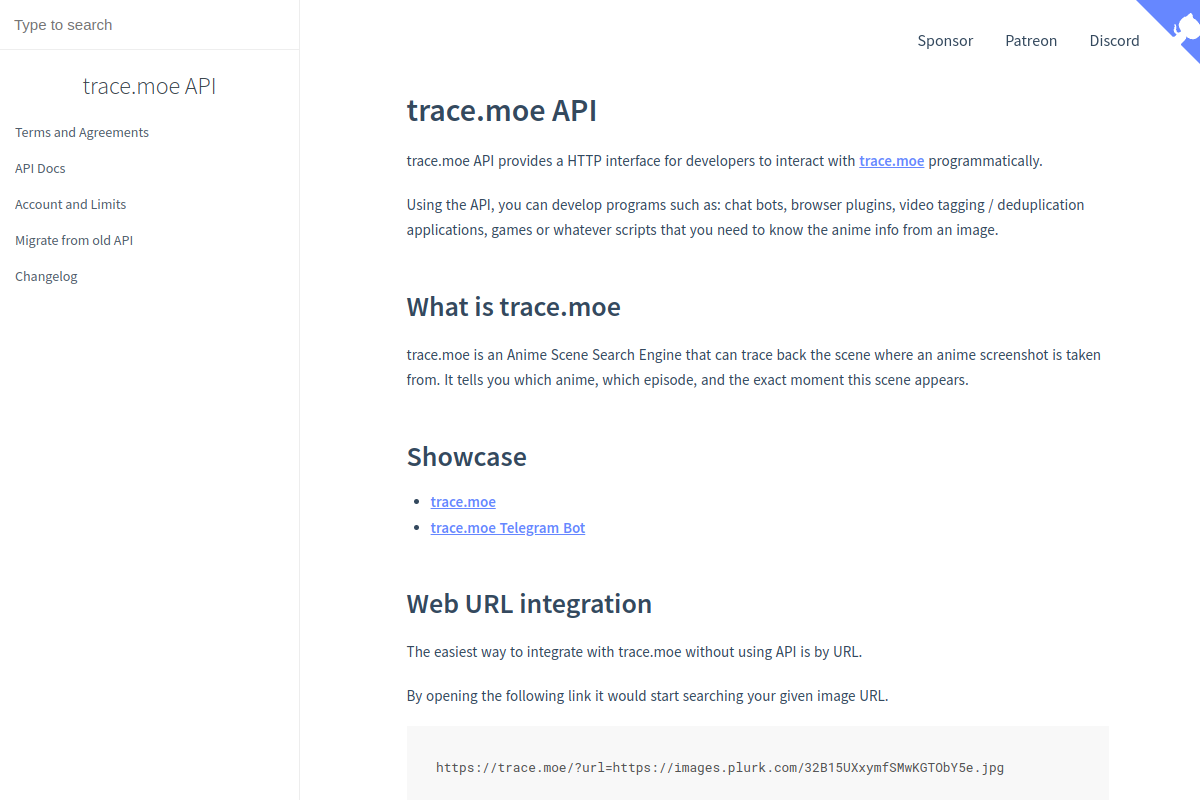Image resolution: width=1200 pixels, height=800 pixels.
Task: Open Terms and Agreements in the sidebar
Action: pos(82,132)
